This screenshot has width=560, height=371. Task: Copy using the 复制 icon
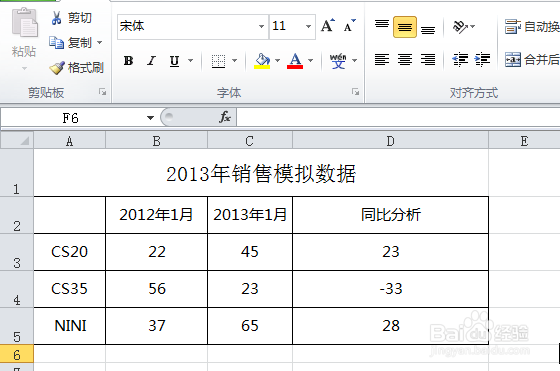click(x=56, y=42)
